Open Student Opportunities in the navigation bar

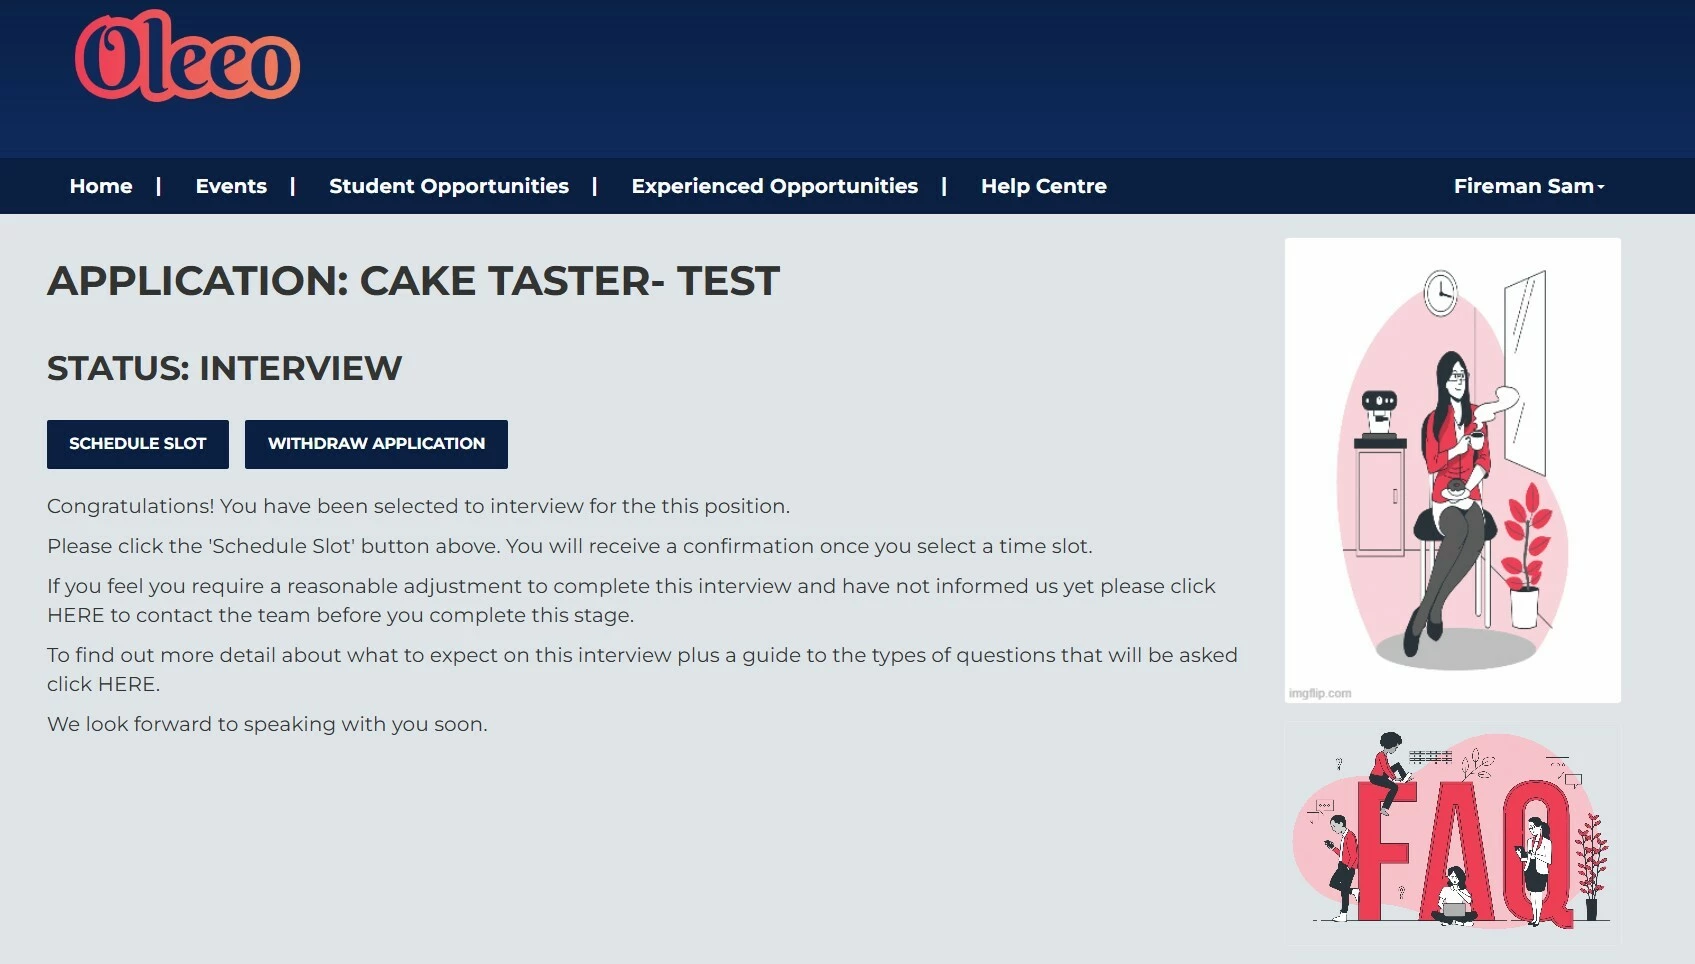(448, 186)
